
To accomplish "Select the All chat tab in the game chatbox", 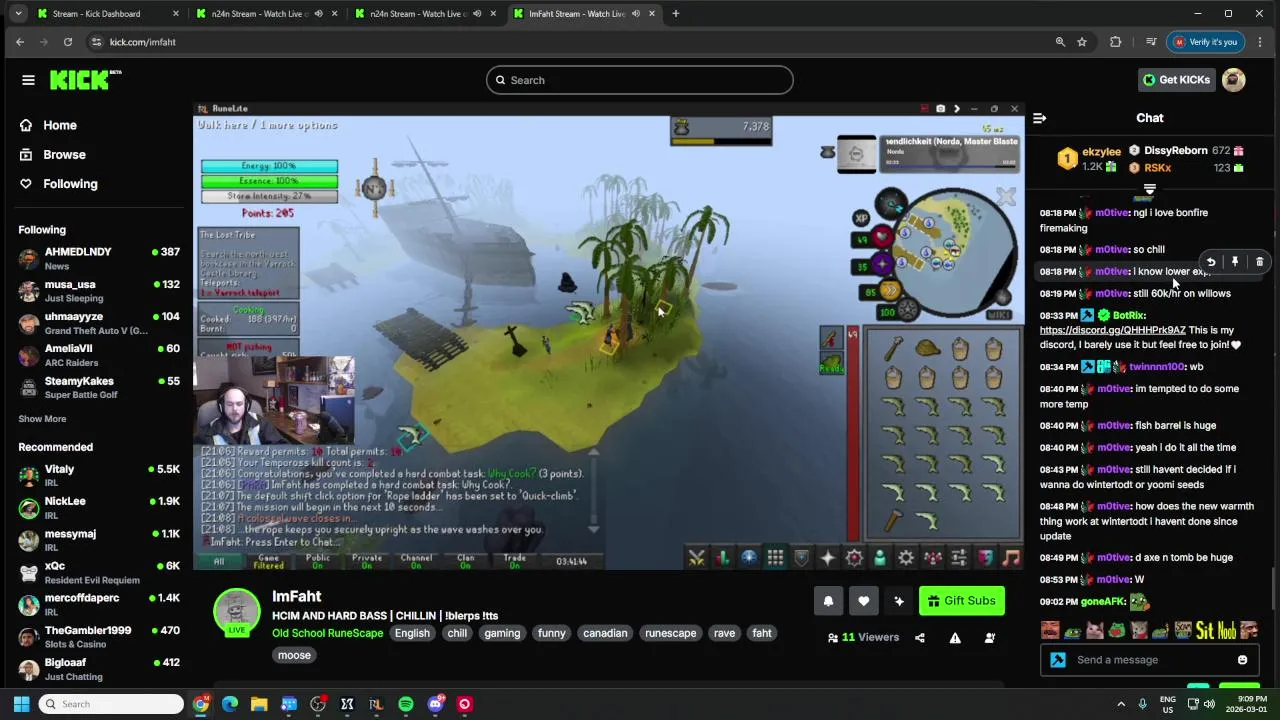I will pos(219,561).
